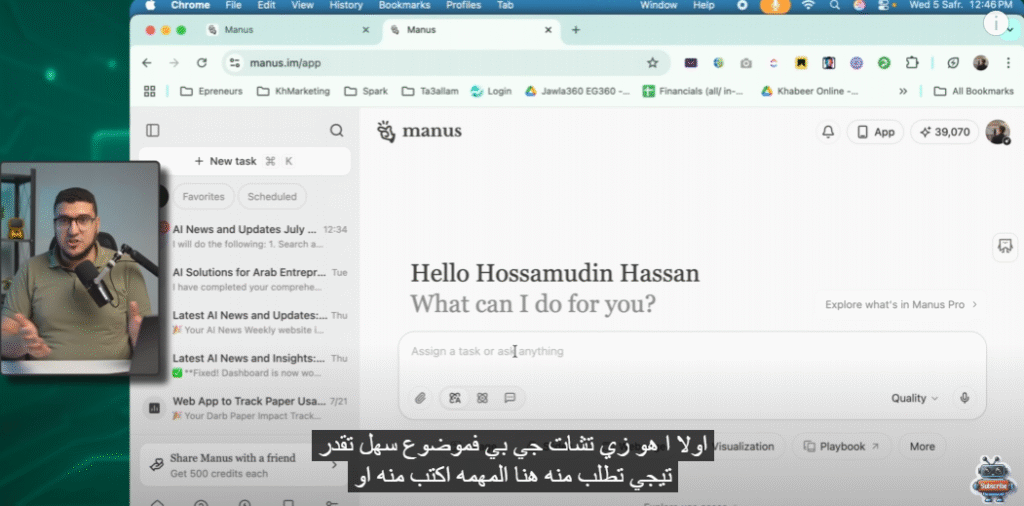Open the Edit menu
1024x506 pixels.
coord(266,5)
